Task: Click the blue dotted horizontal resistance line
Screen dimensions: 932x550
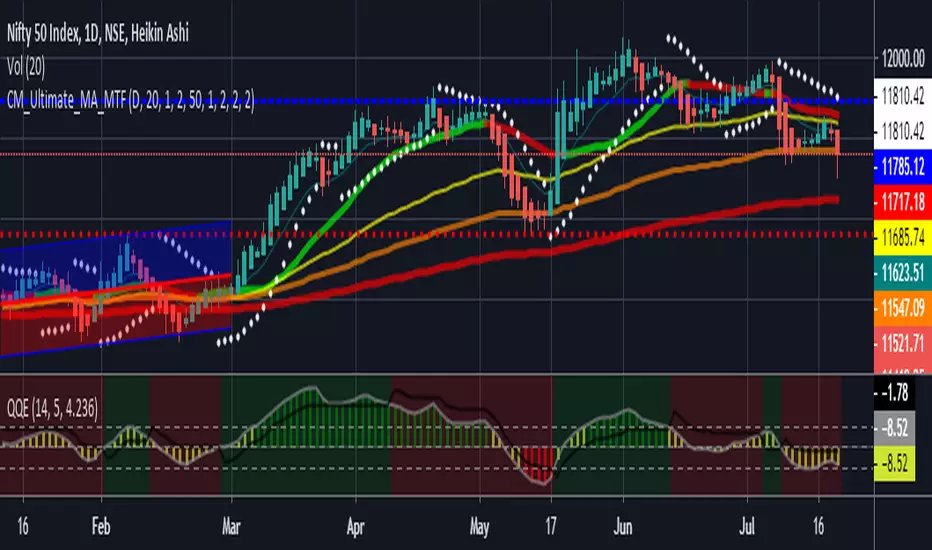Action: [437, 101]
